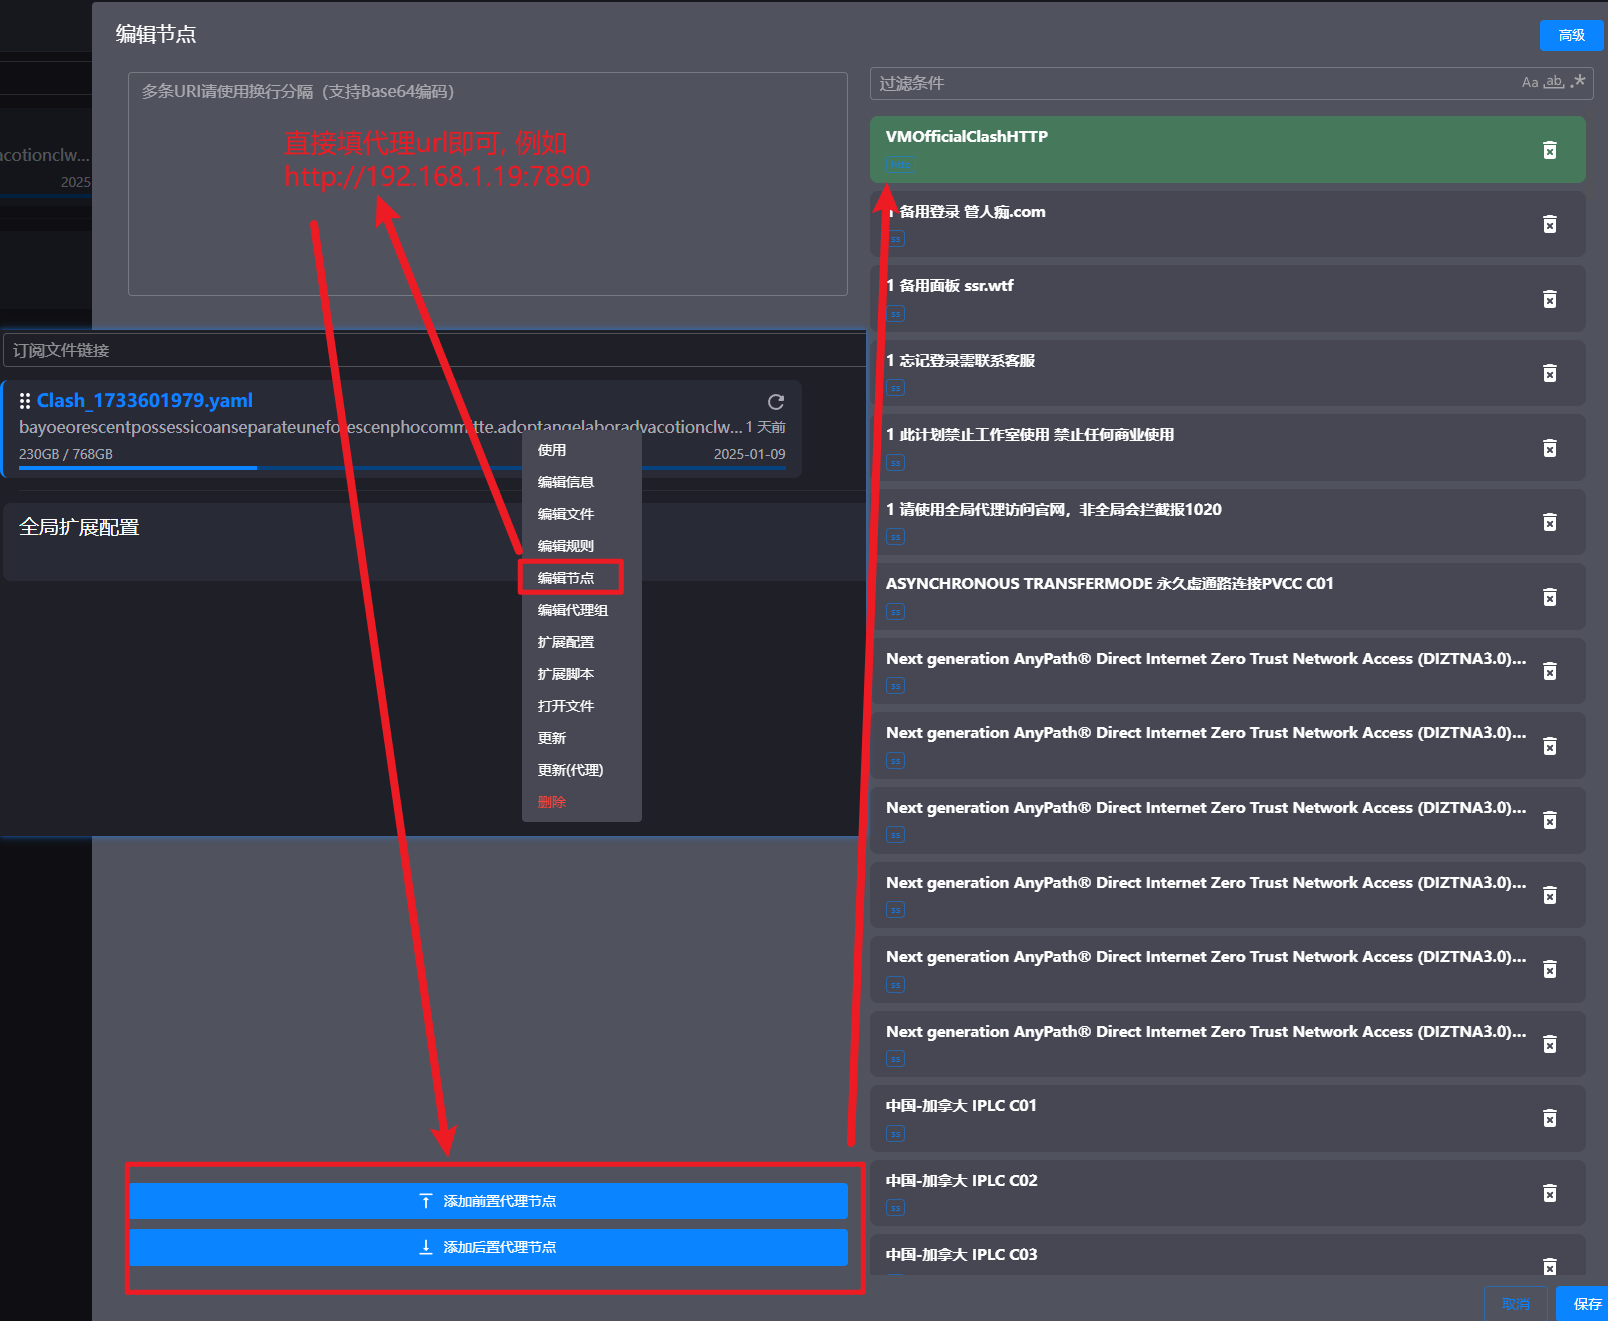Toggle whole word matching in filter
The image size is (1608, 1321).
point(1554,82)
